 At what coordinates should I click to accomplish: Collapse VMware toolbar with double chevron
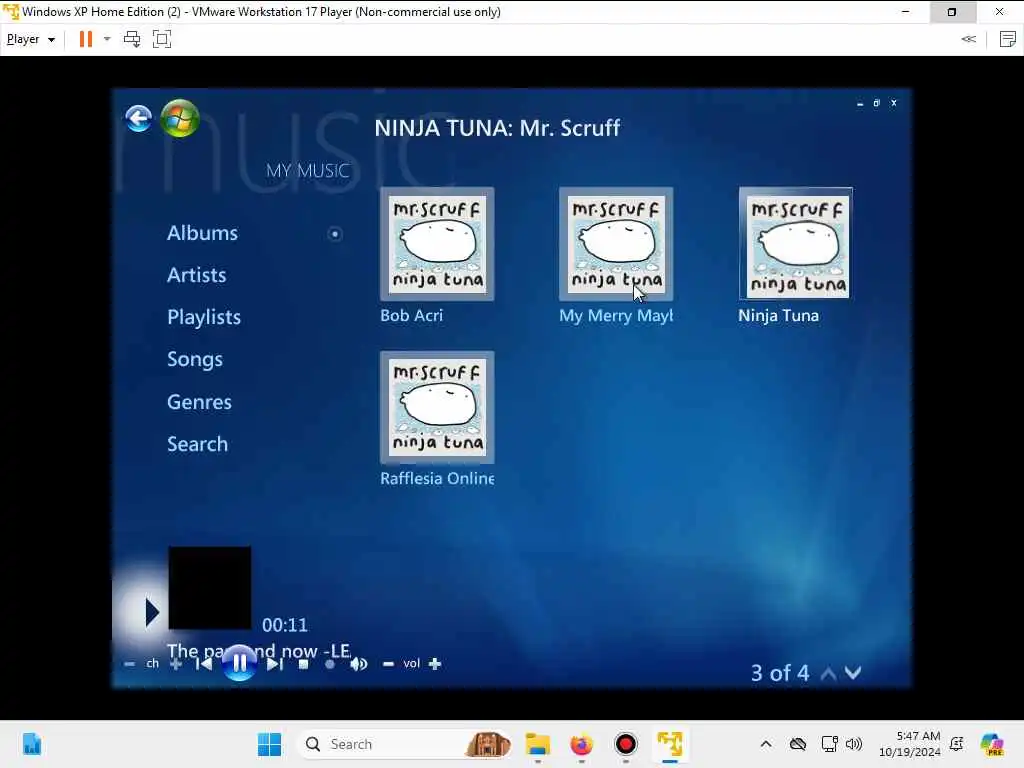pyautogui.click(x=968, y=39)
